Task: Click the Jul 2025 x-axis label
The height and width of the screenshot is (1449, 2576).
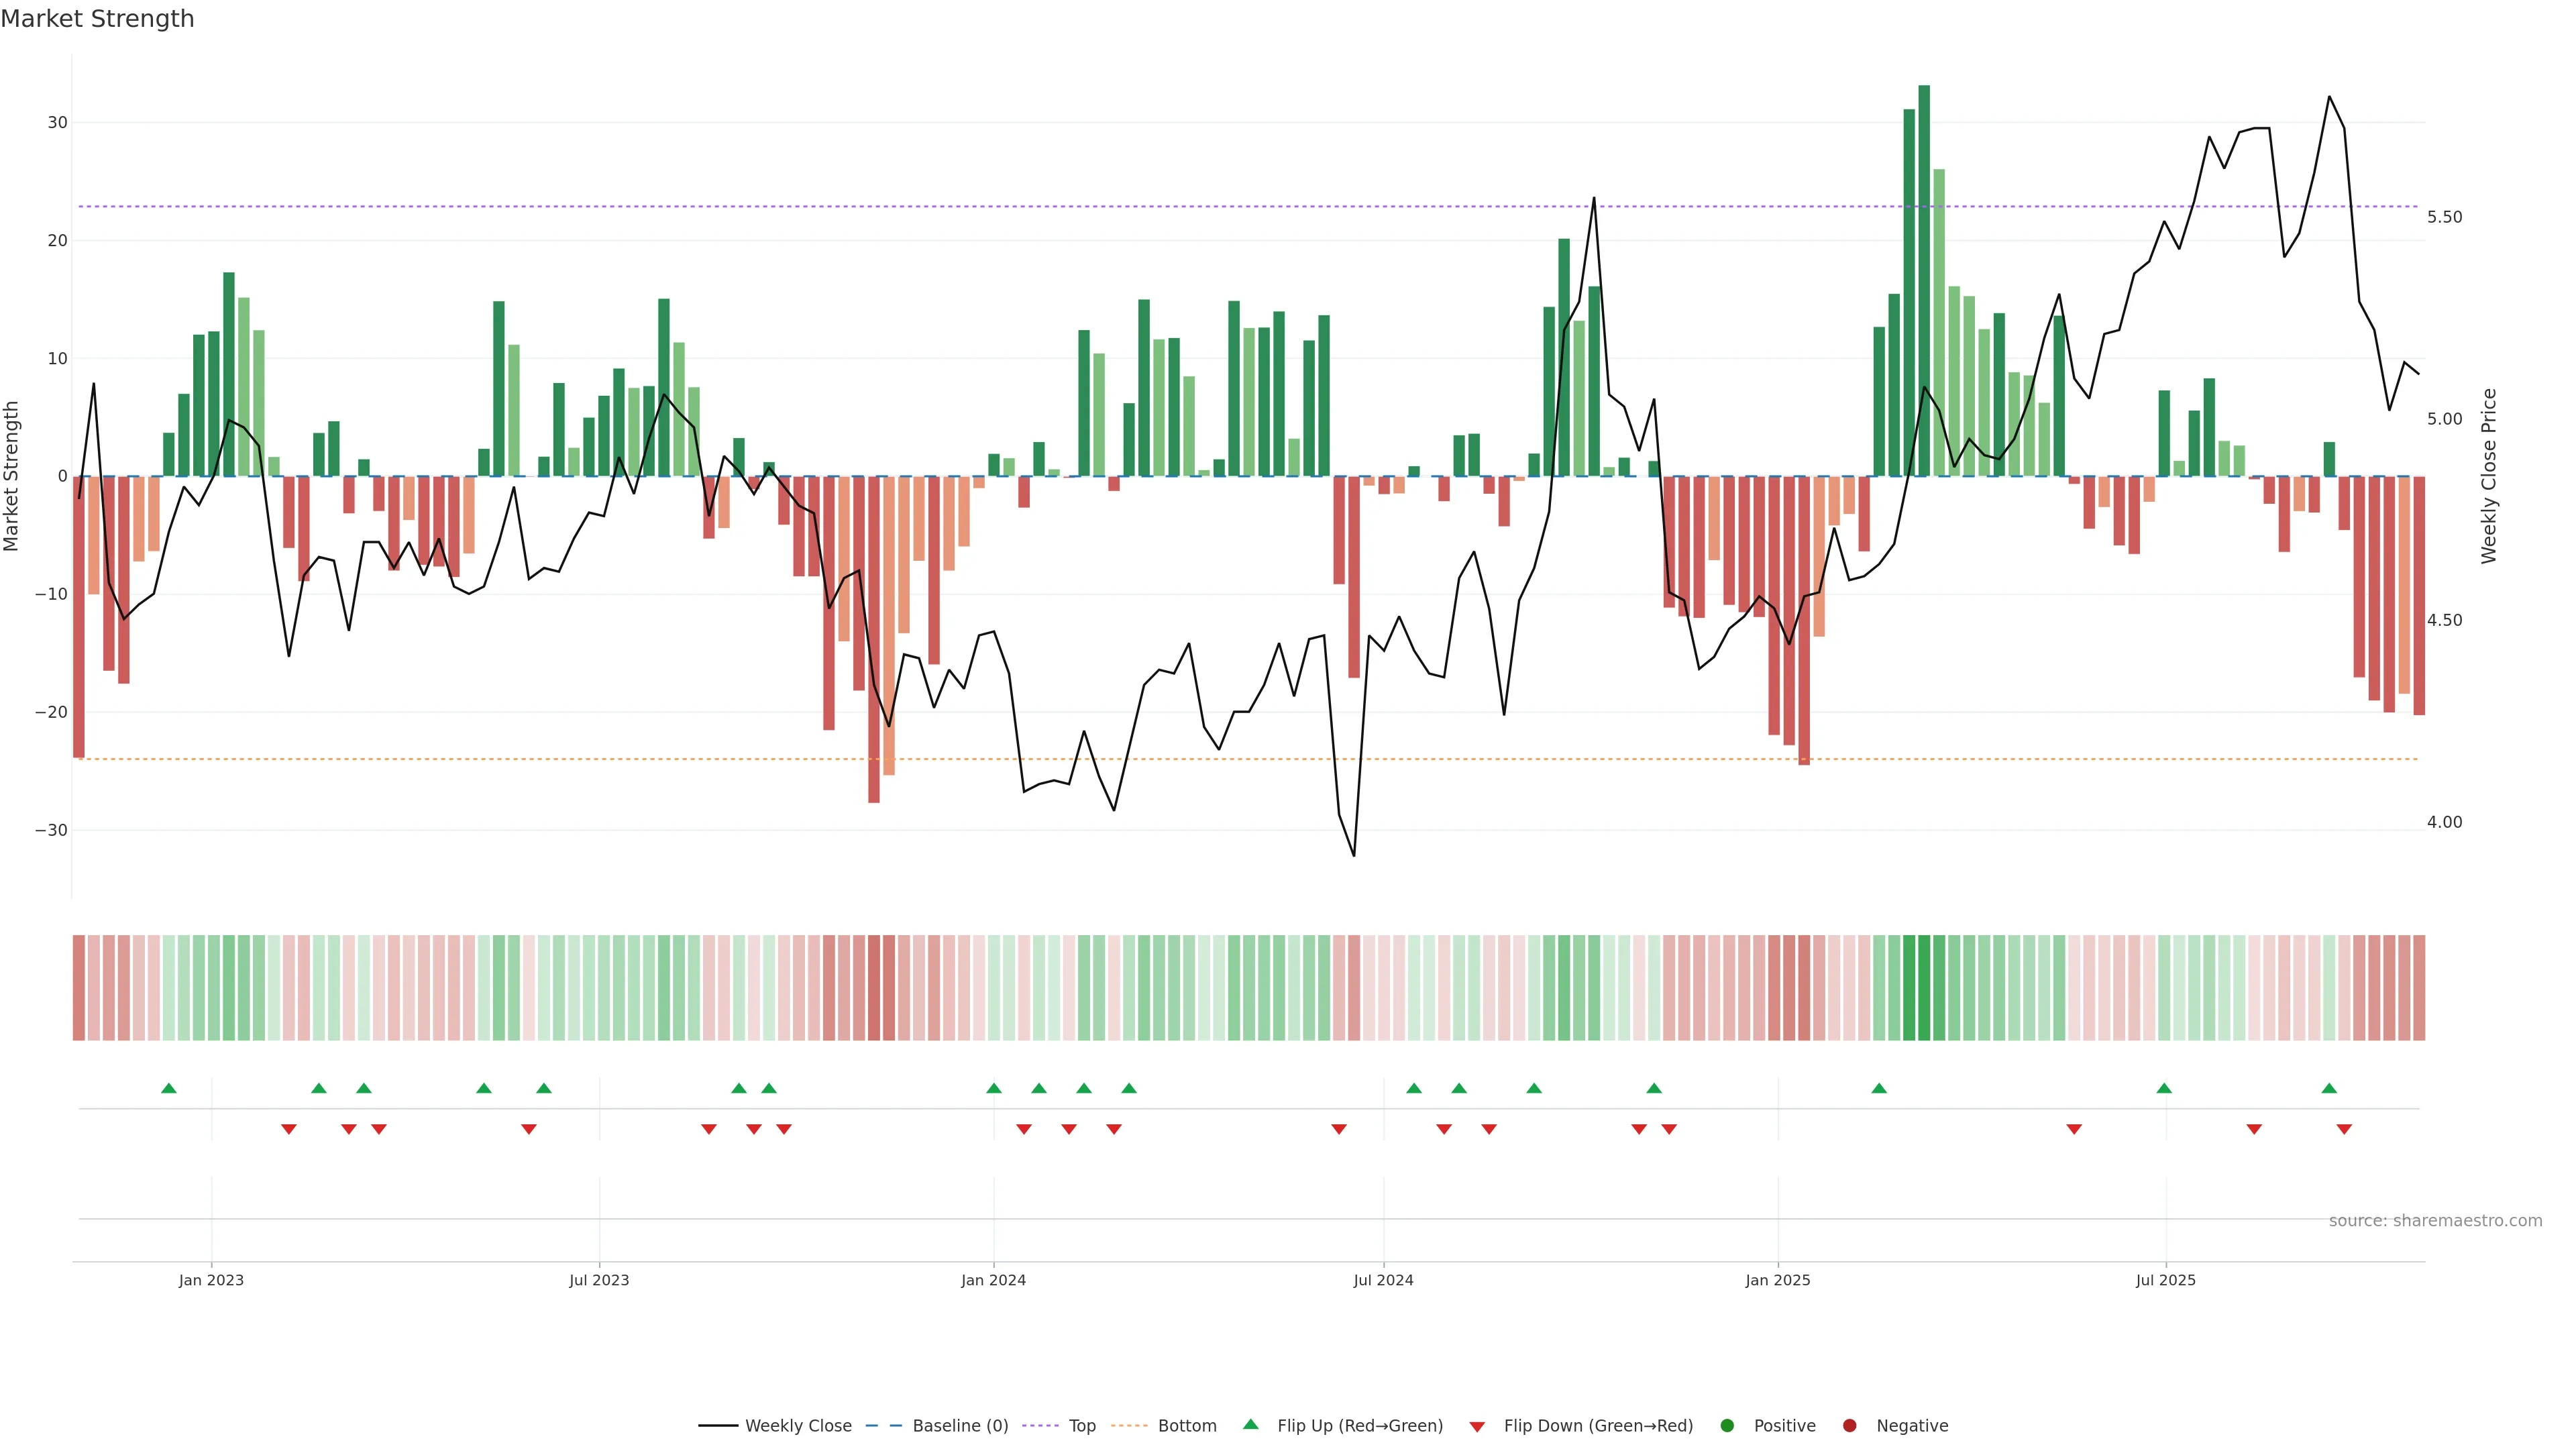Action: click(x=2165, y=1280)
